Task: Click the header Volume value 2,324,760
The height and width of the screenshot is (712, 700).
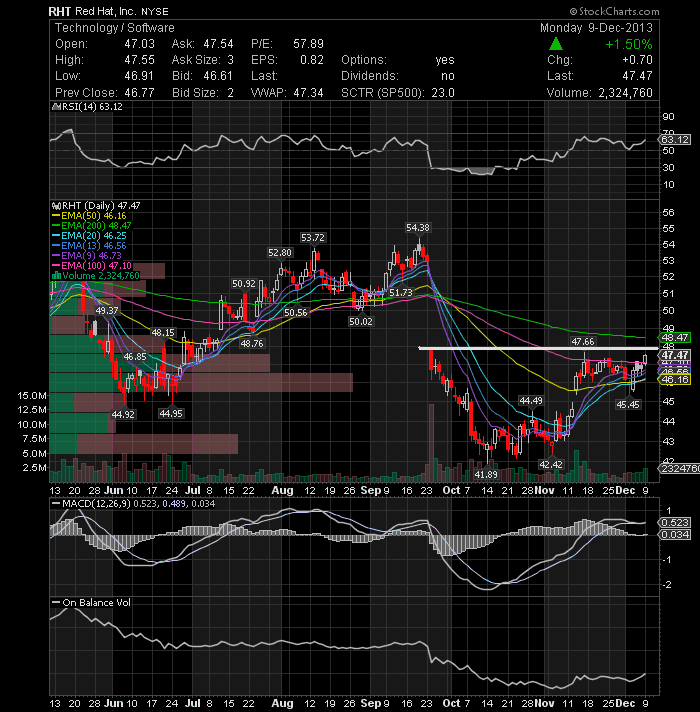Action: pos(625,93)
